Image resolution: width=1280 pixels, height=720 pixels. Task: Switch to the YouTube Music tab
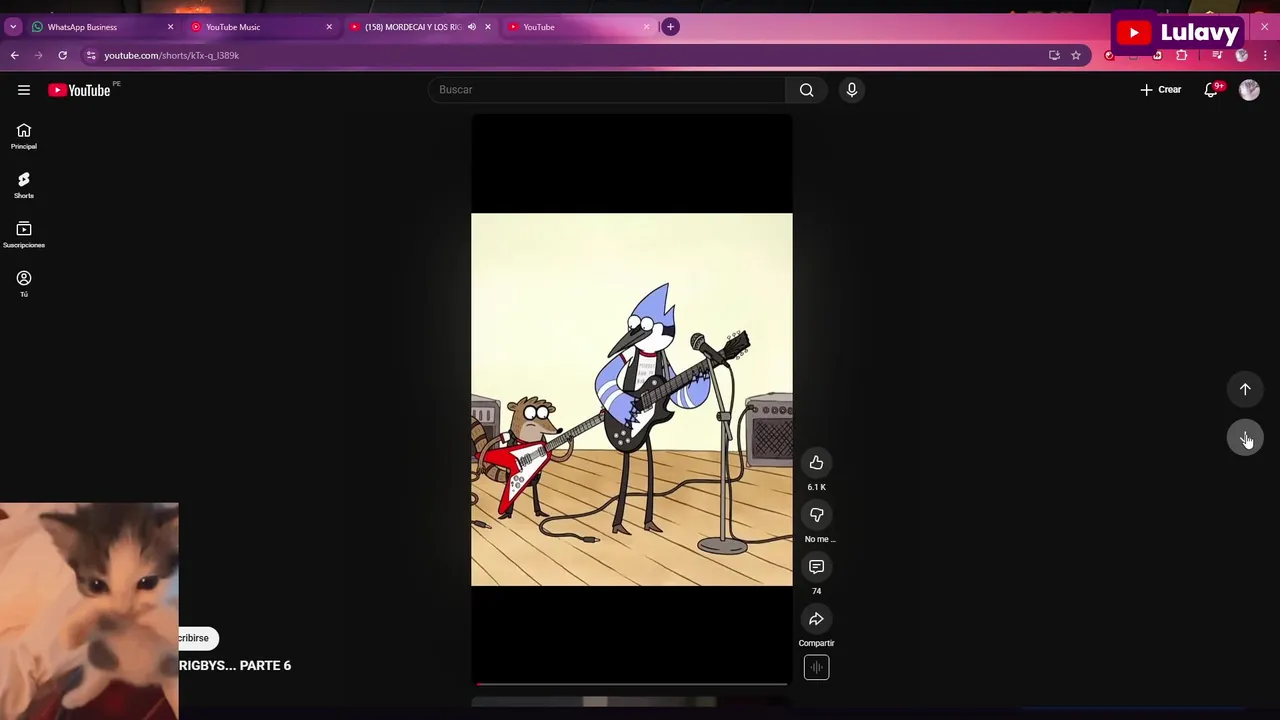258,27
